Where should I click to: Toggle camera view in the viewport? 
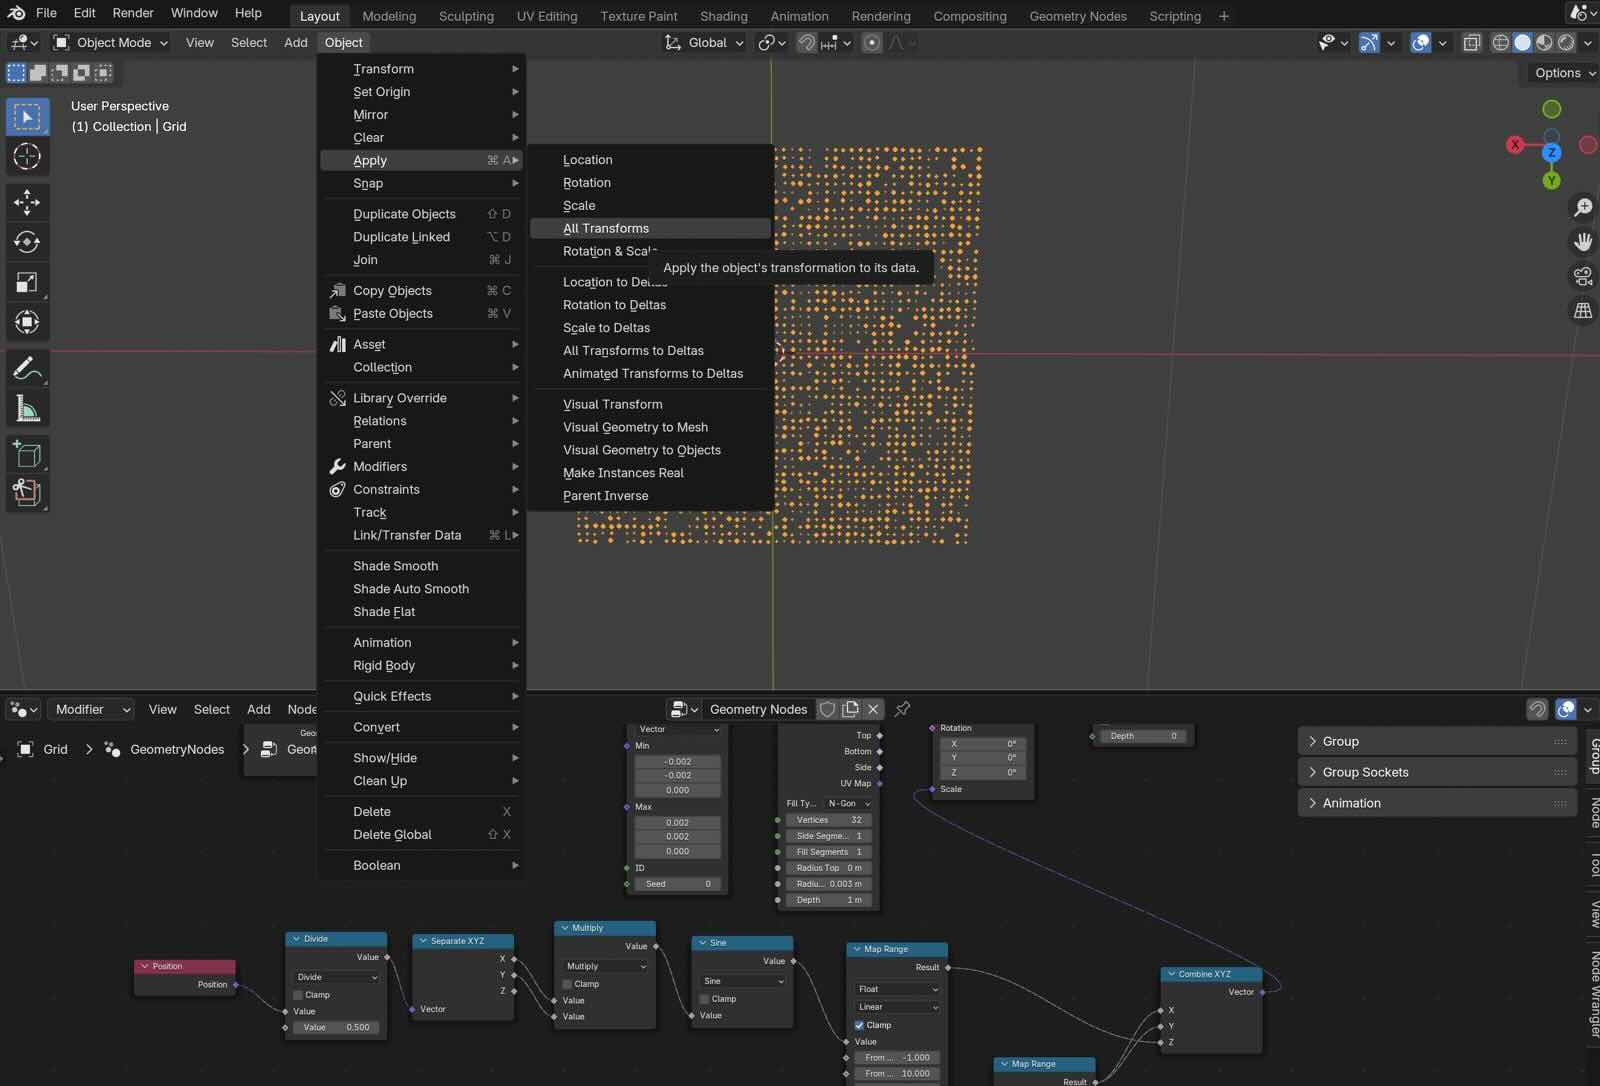(x=1582, y=276)
